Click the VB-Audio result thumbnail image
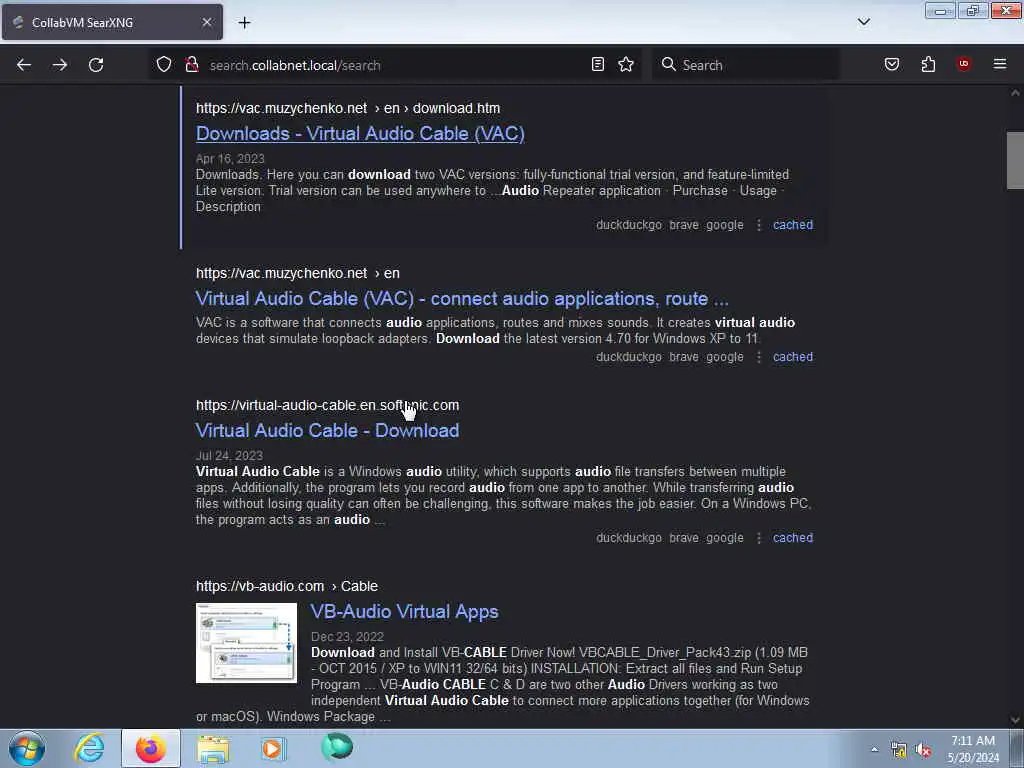 coord(246,643)
